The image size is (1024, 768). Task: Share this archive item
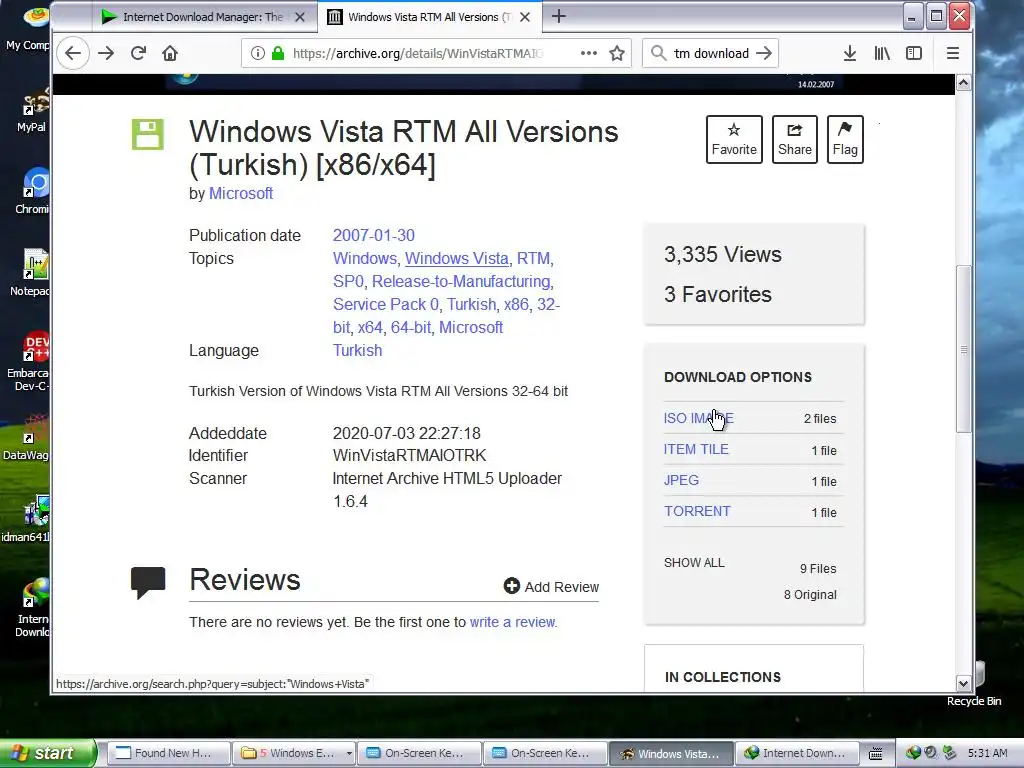click(795, 139)
